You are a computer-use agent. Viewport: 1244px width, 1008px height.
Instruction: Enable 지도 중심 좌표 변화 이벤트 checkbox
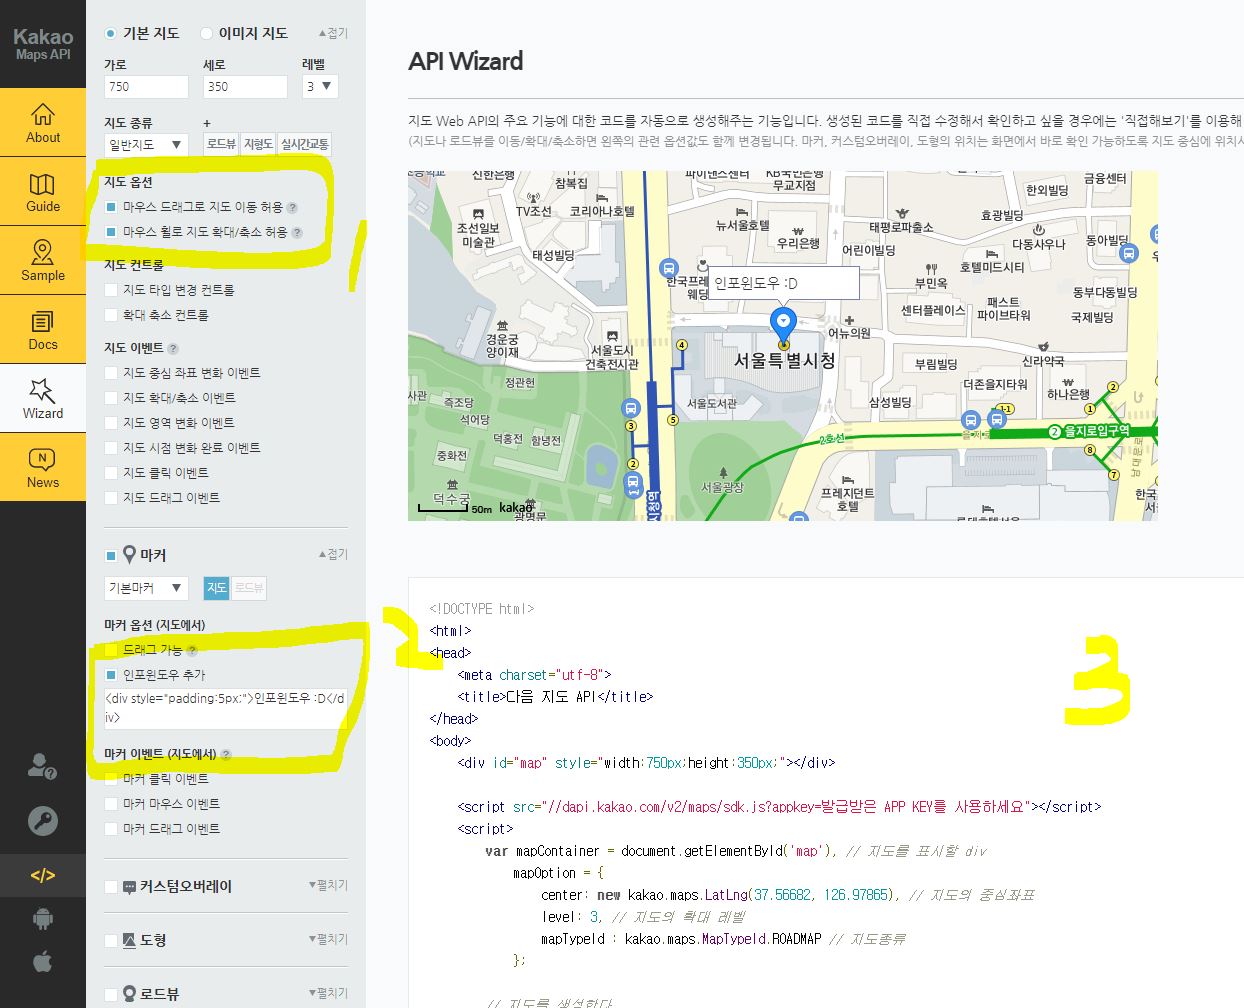click(111, 373)
